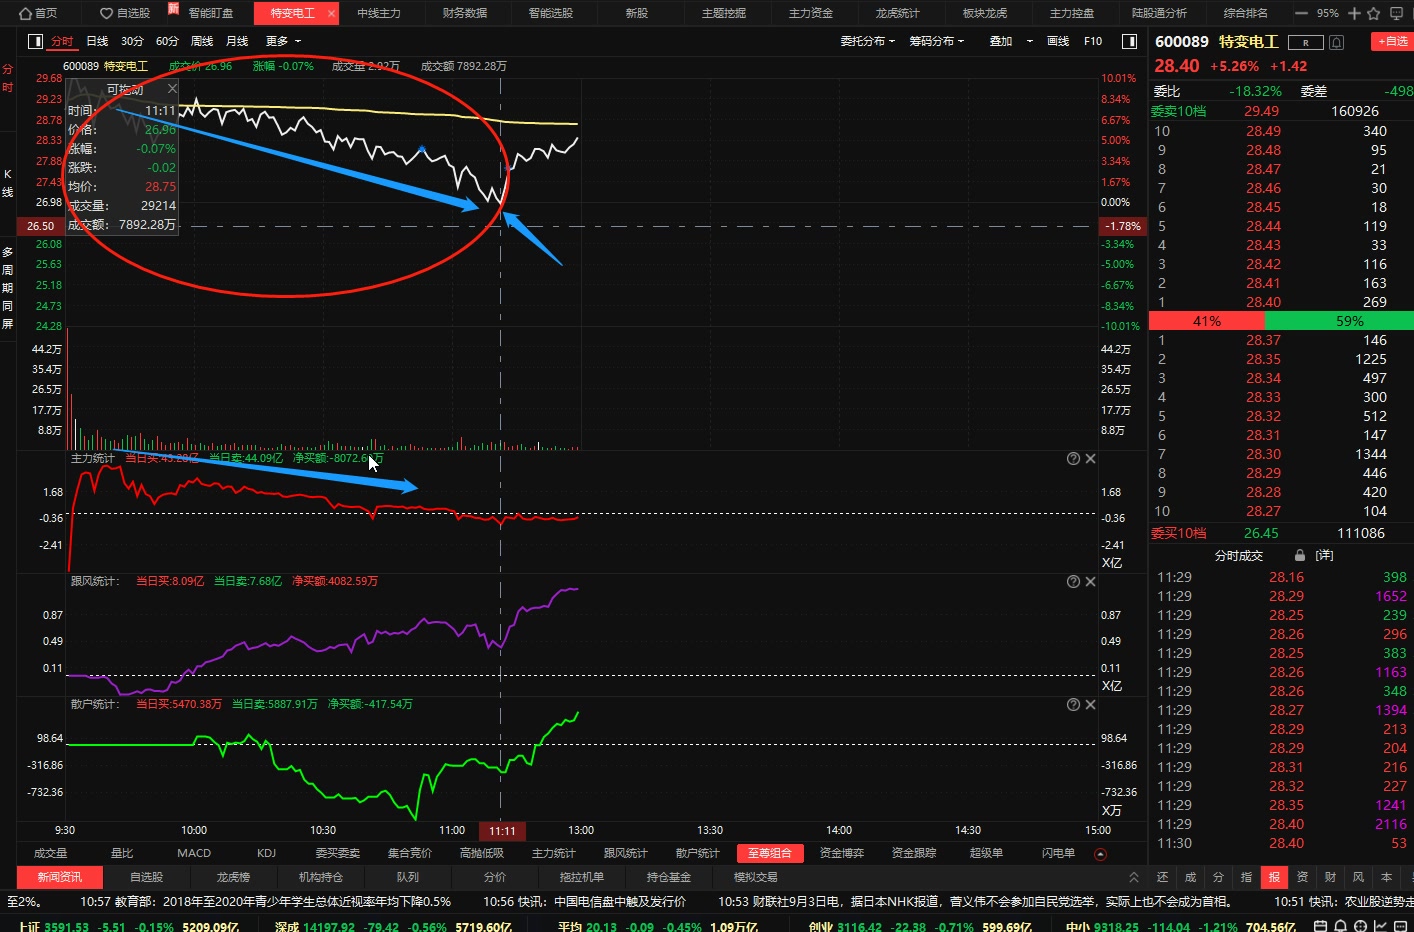Screen dimensions: 1414x932
Task: Click the 画线 drawing tool button
Action: click(x=1058, y=41)
